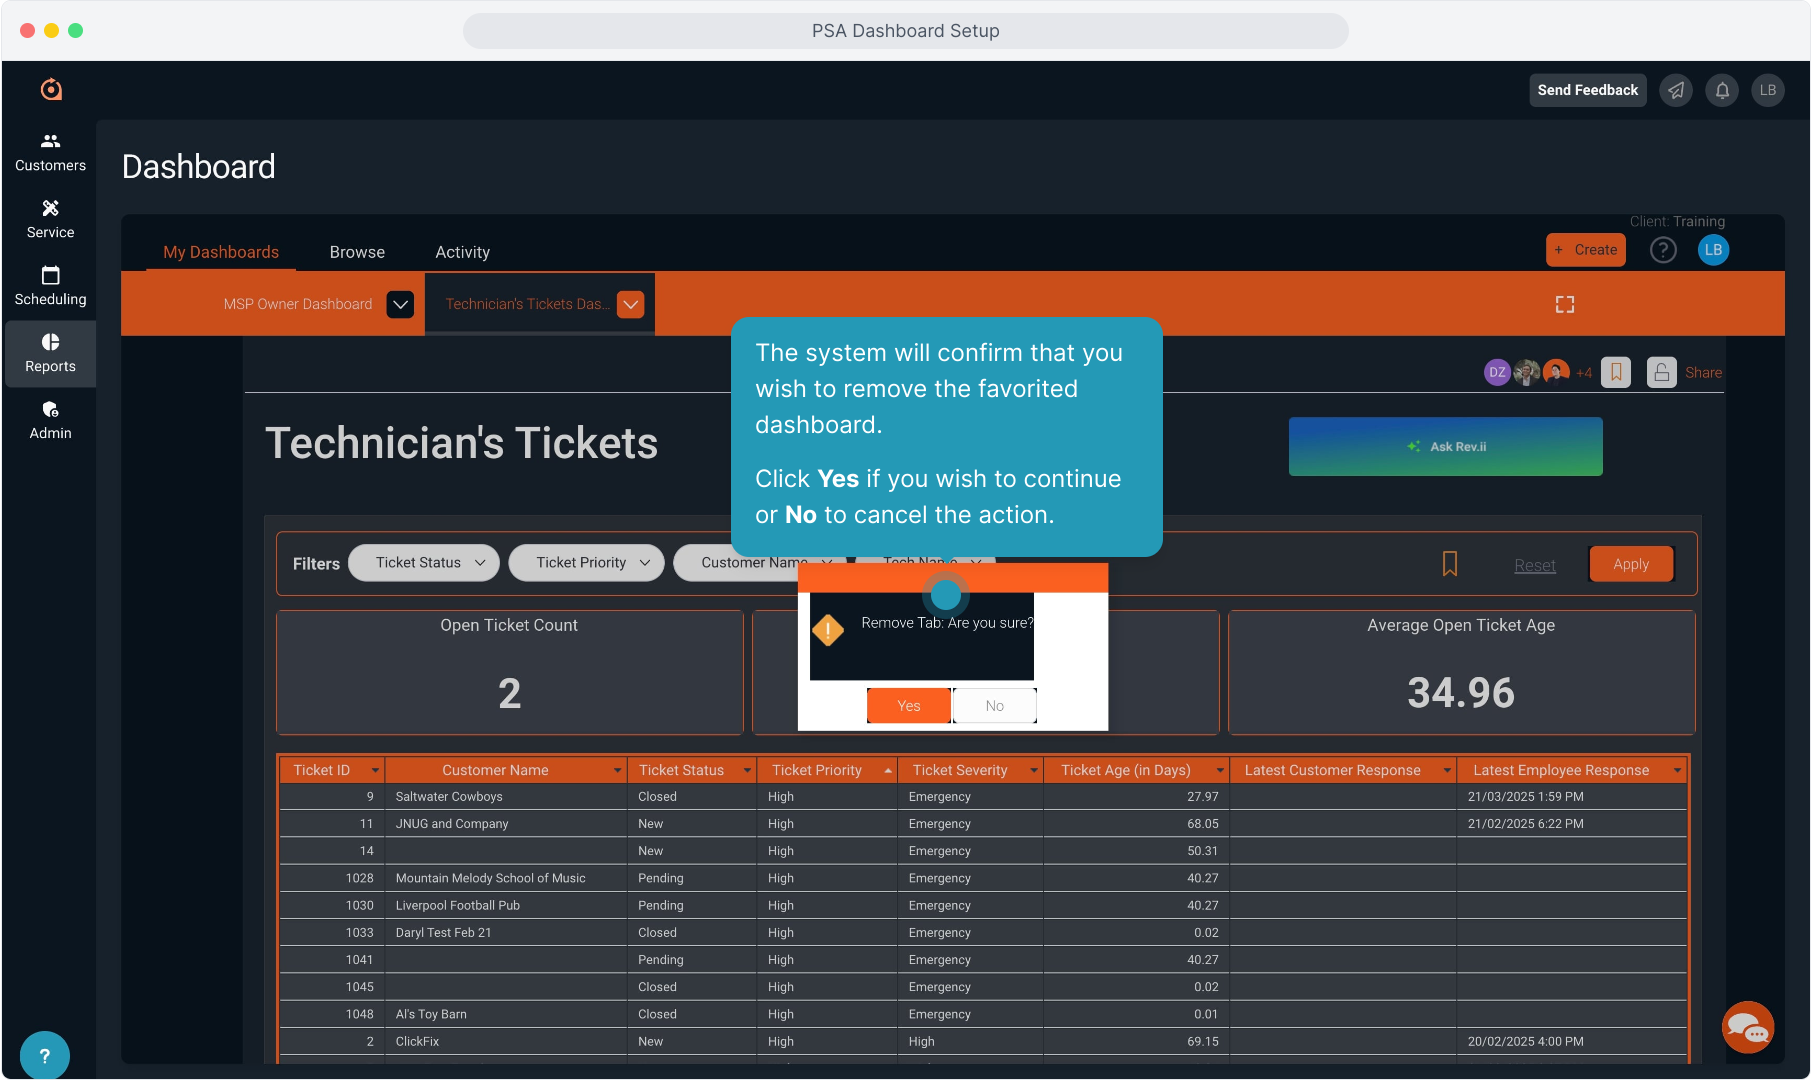This screenshot has height=1080, width=1812.
Task: Click the ticket ID 1028 cell
Action: click(x=332, y=878)
